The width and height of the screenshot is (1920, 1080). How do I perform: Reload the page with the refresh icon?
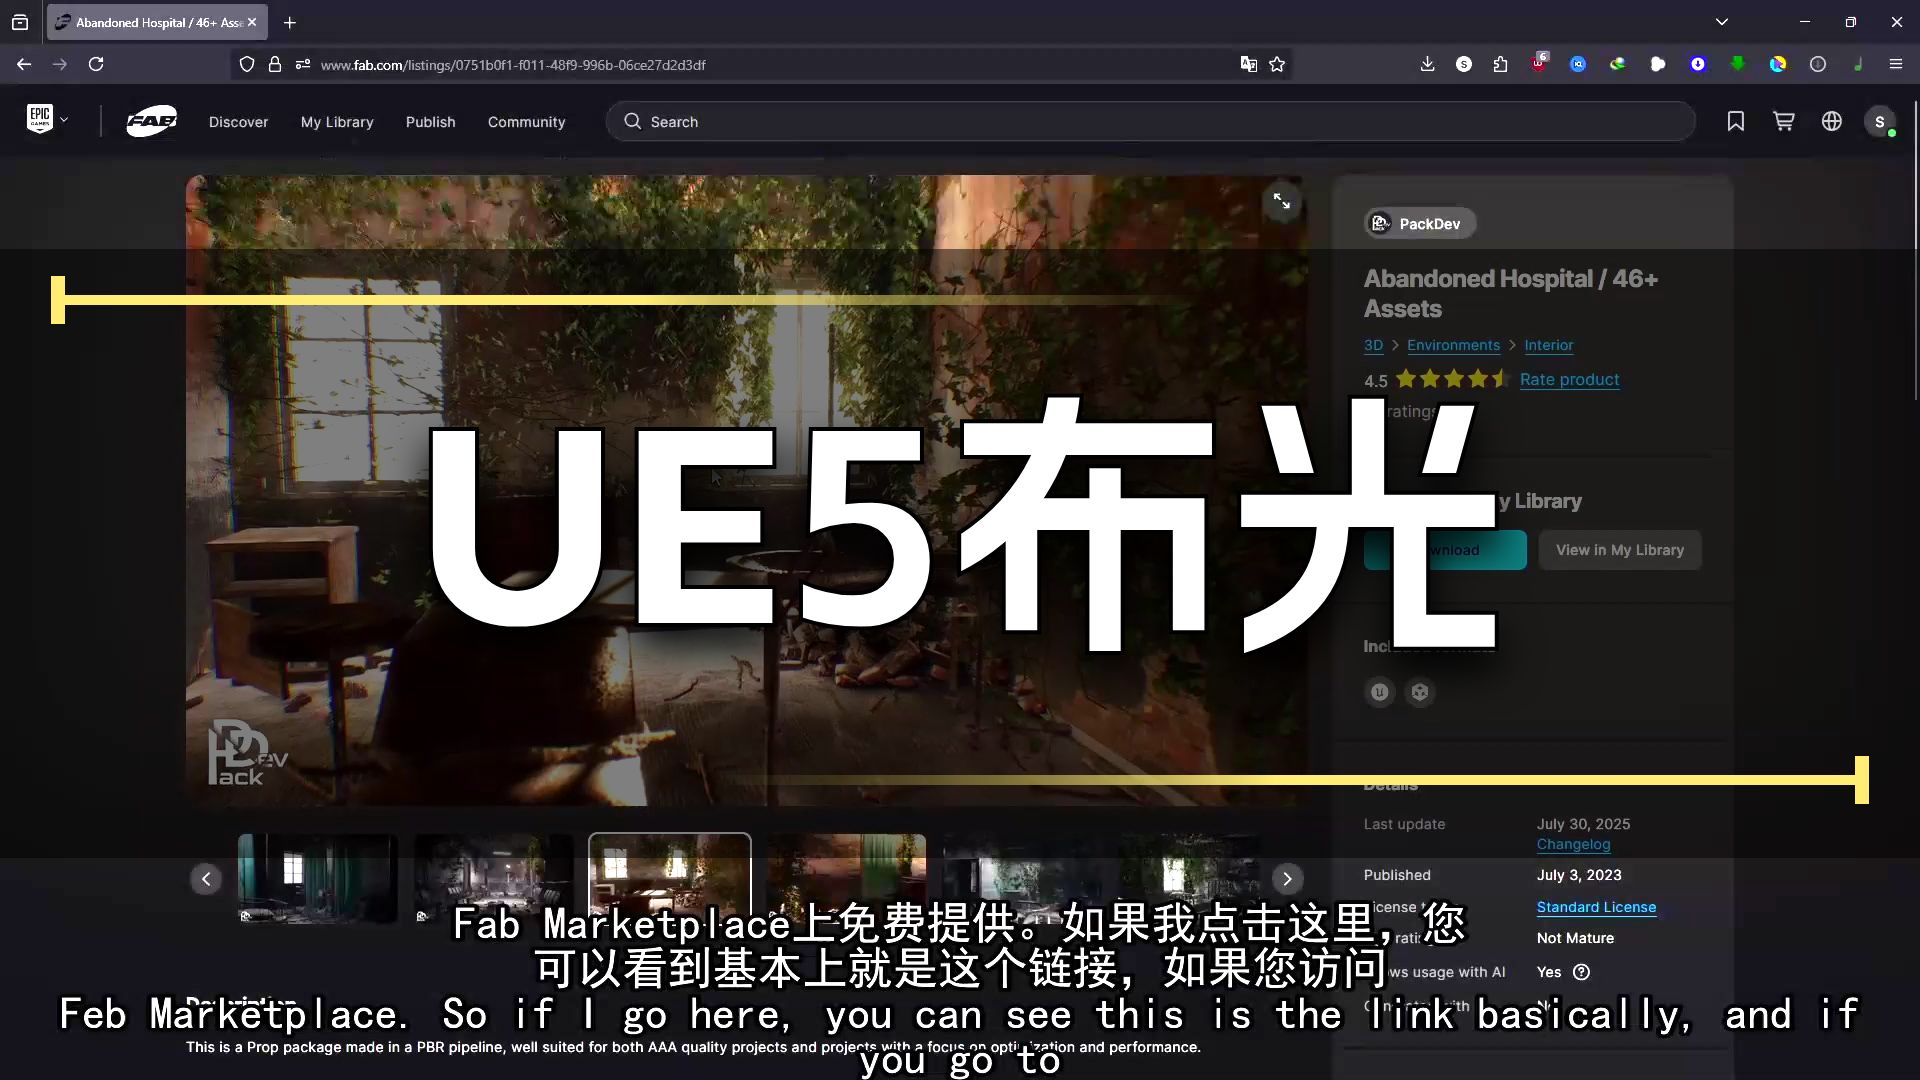pyautogui.click(x=96, y=64)
